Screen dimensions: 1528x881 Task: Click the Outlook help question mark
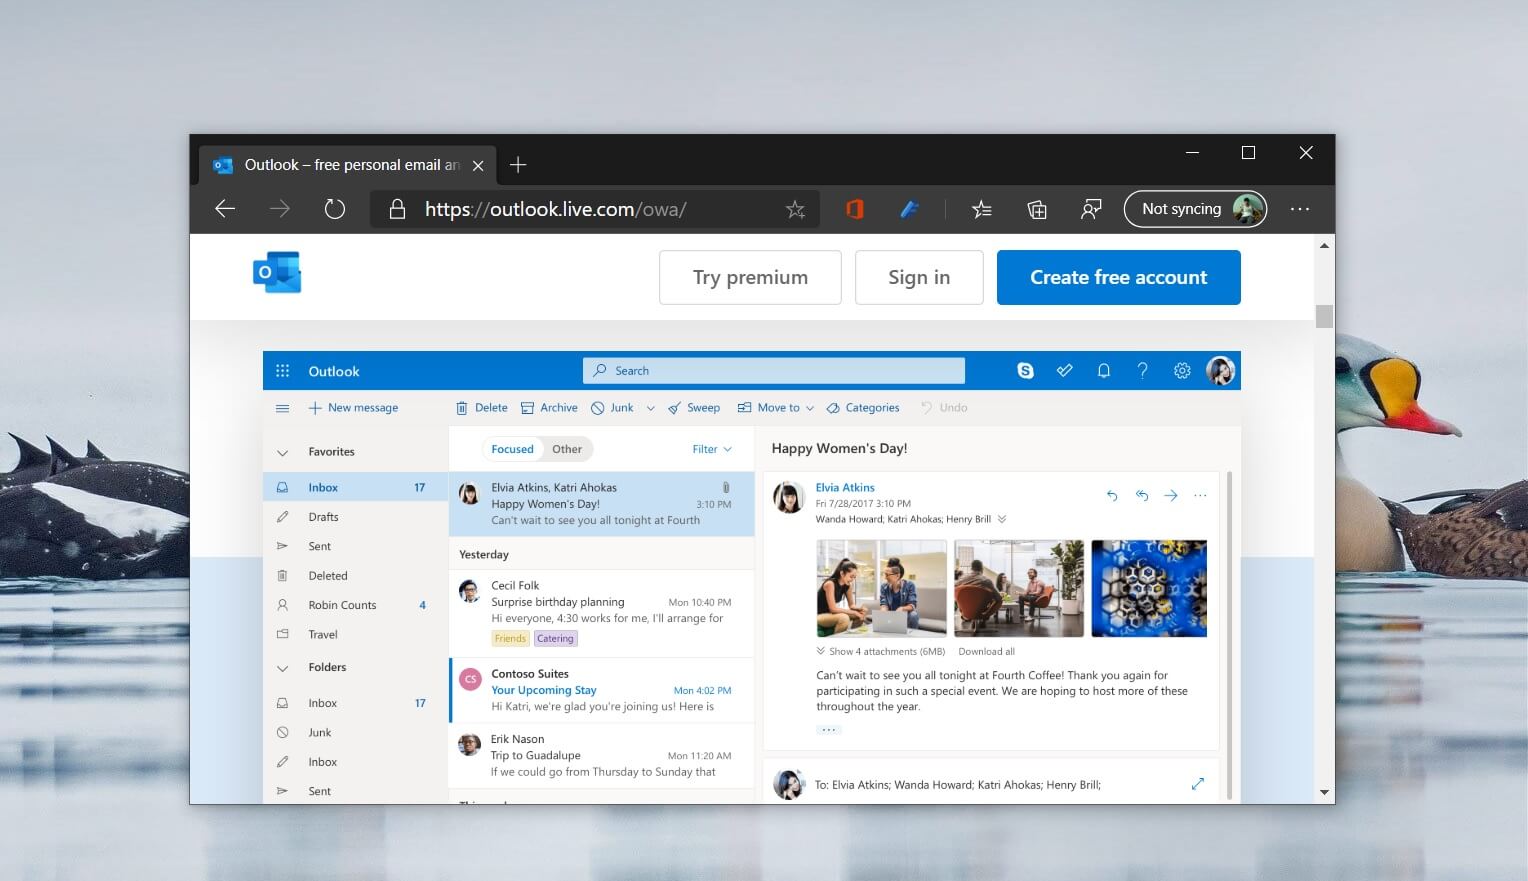1142,370
